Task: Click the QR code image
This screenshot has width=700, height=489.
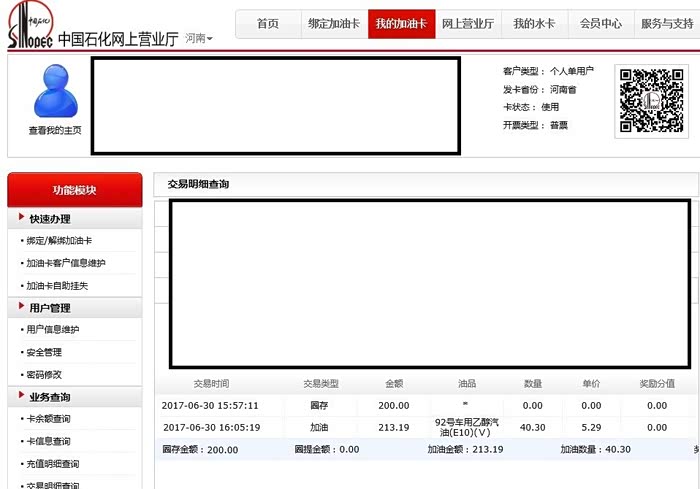Action: click(651, 100)
